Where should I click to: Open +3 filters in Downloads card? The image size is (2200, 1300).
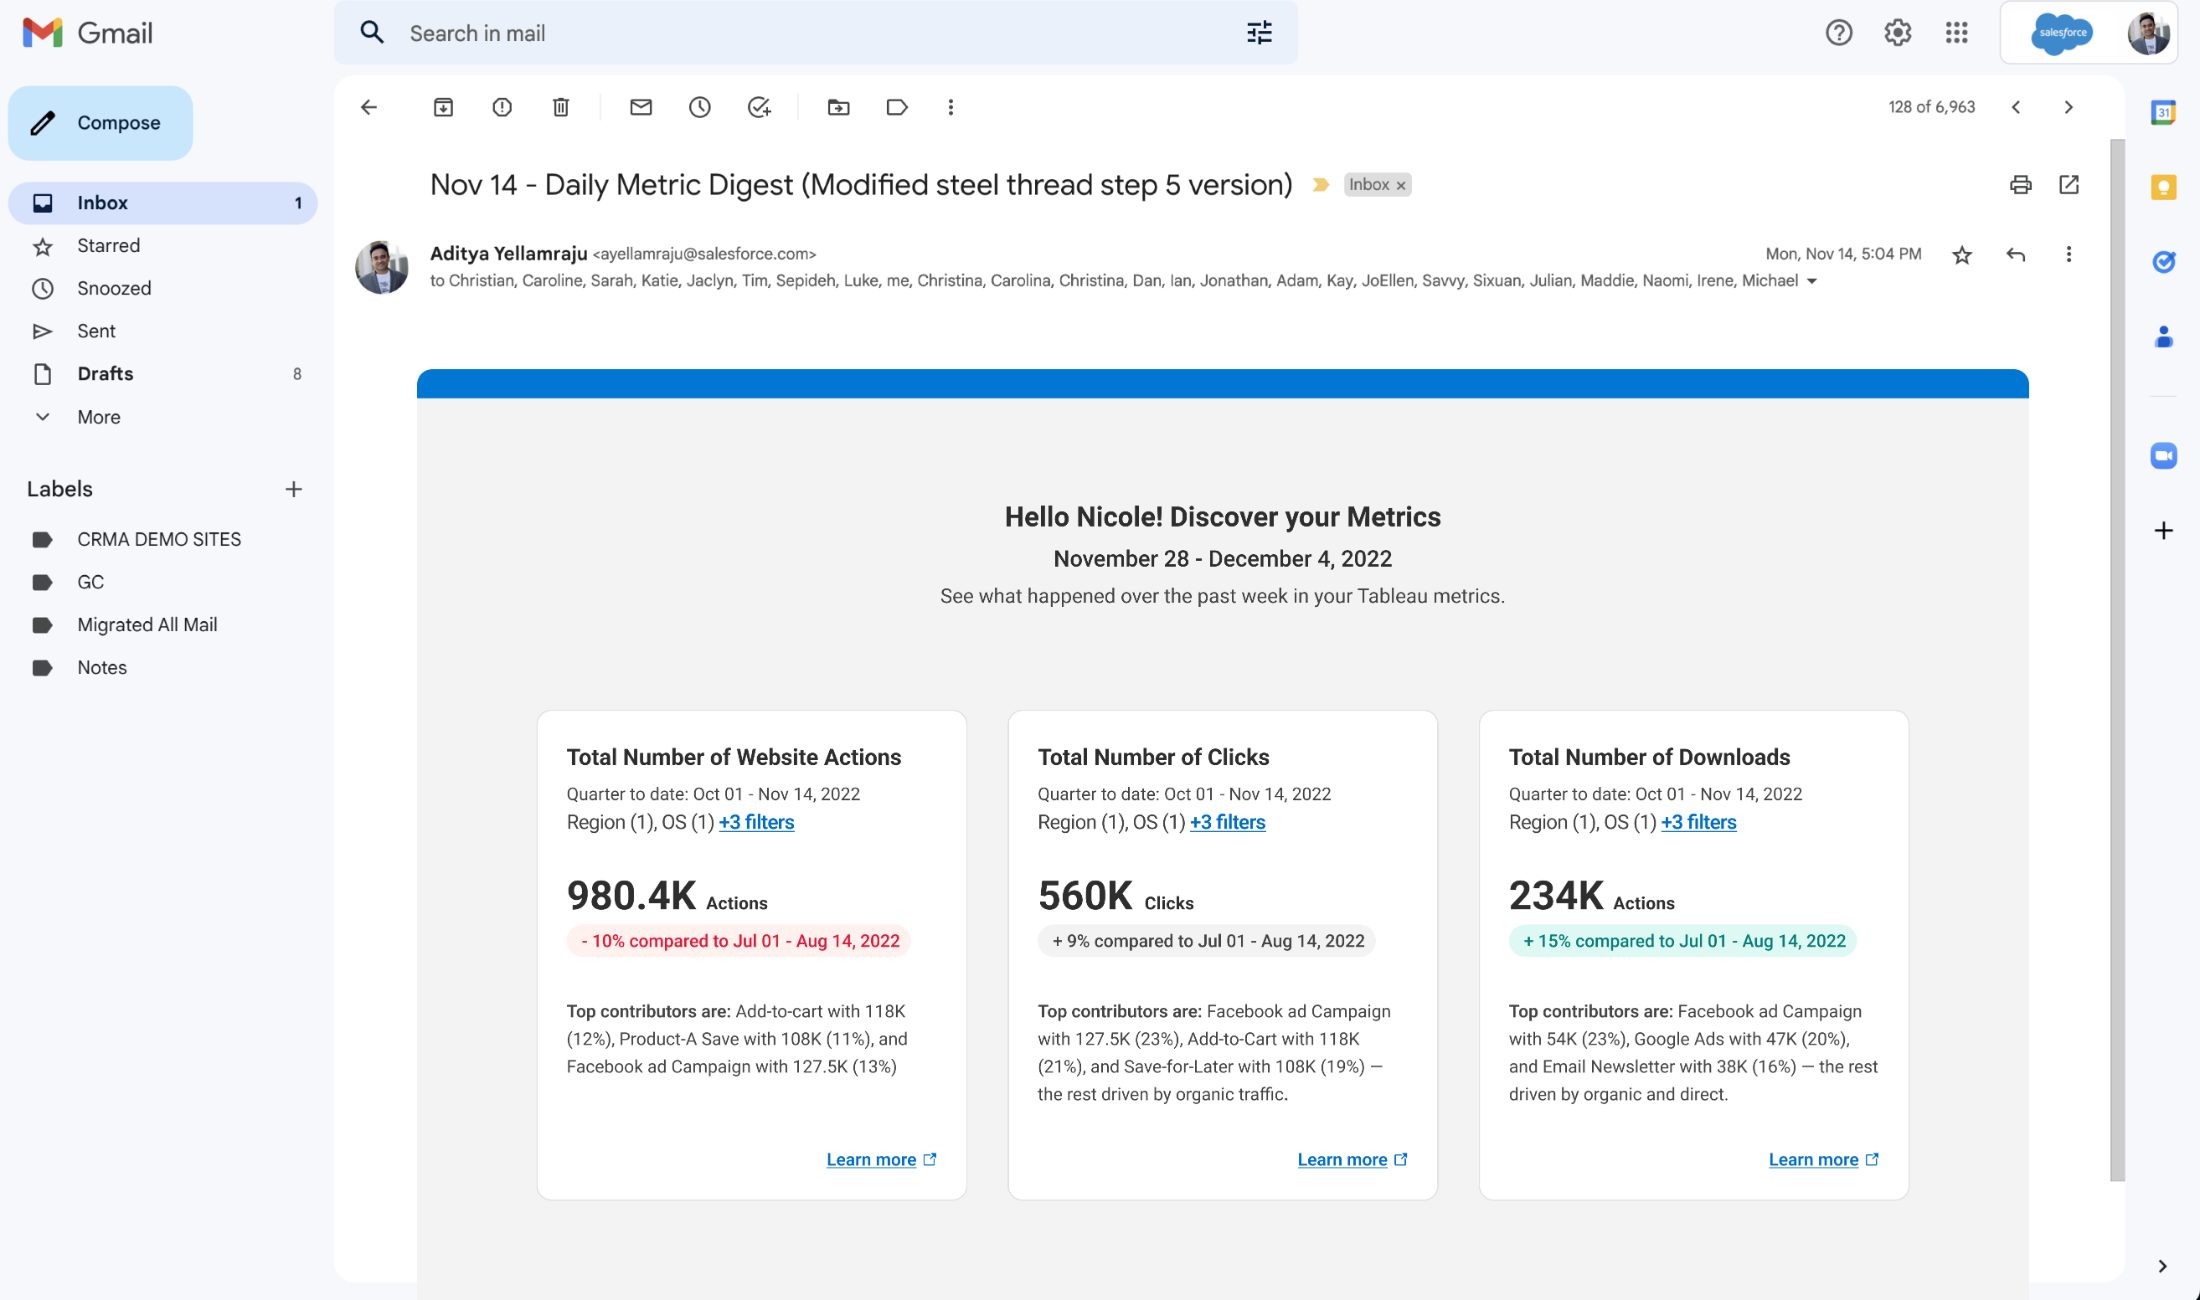pos(1698,822)
